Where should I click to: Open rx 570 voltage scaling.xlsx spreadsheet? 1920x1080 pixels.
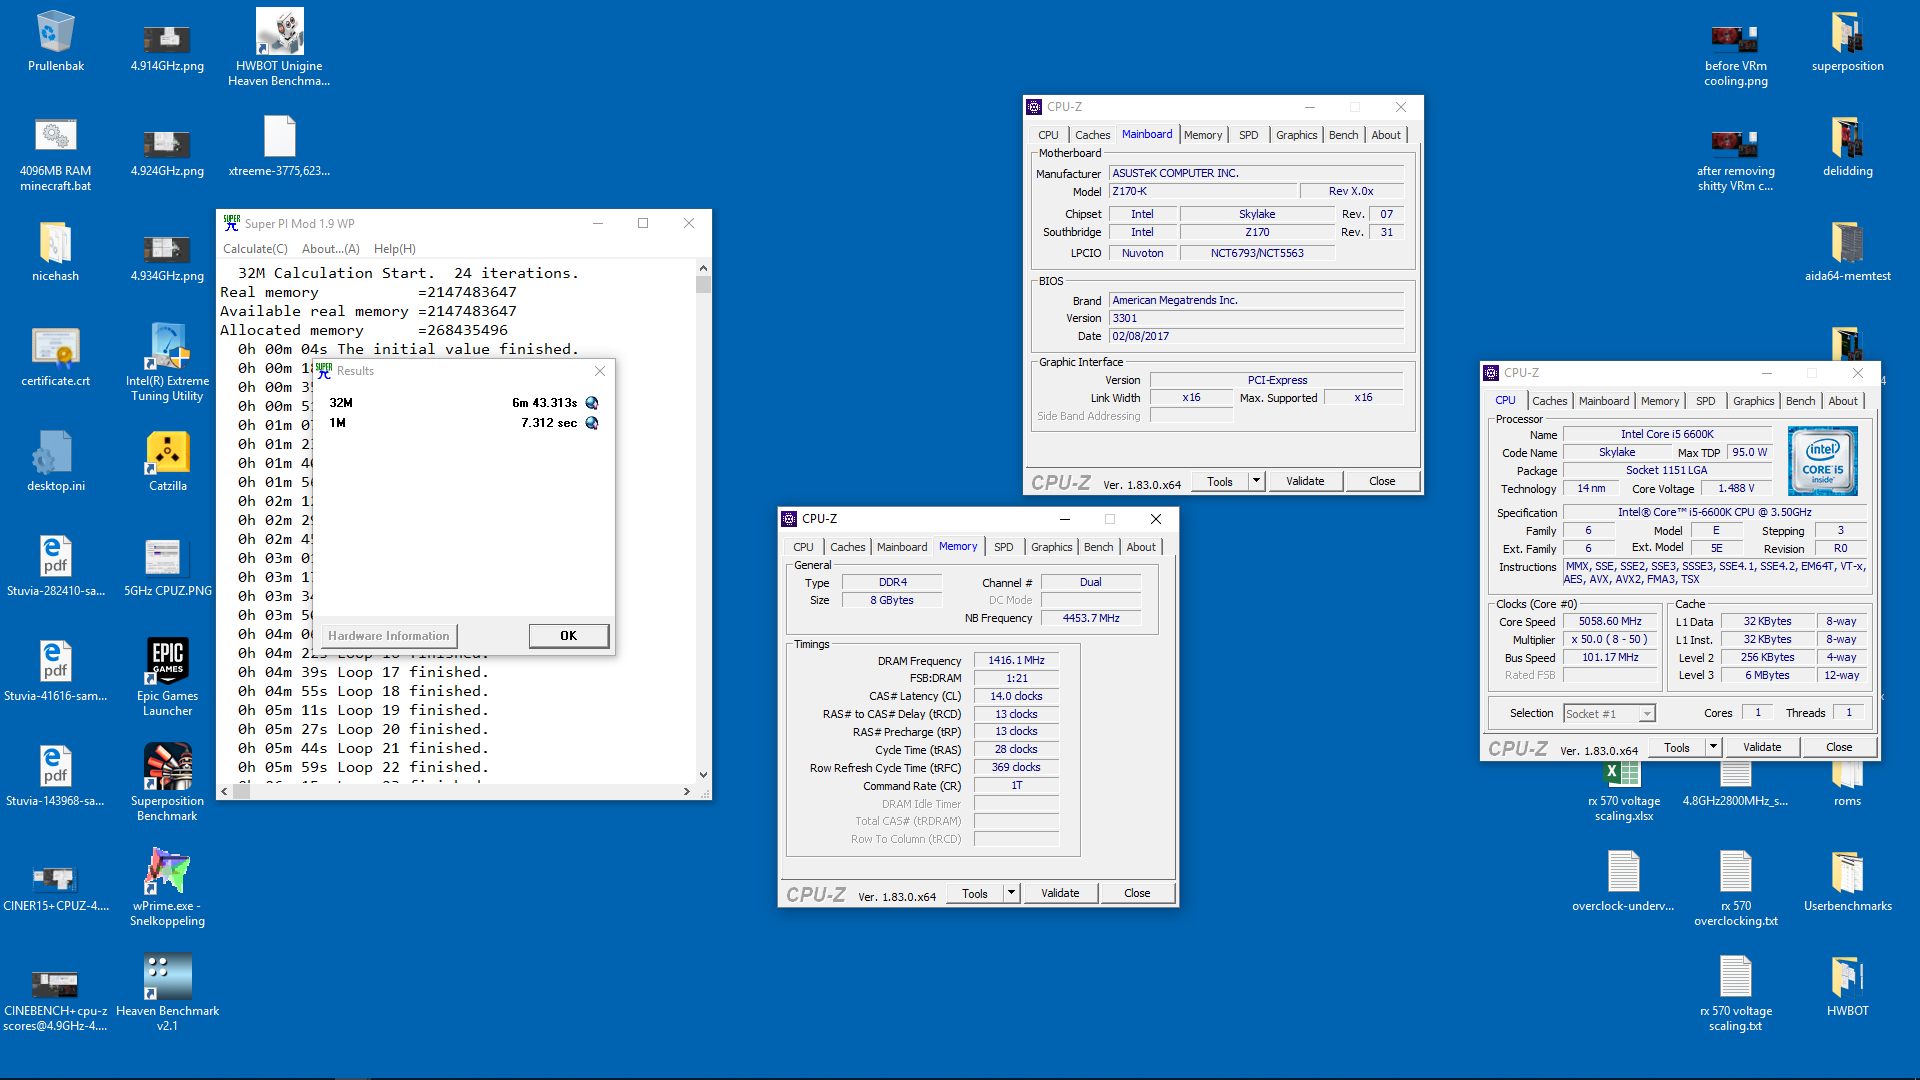[1623, 775]
